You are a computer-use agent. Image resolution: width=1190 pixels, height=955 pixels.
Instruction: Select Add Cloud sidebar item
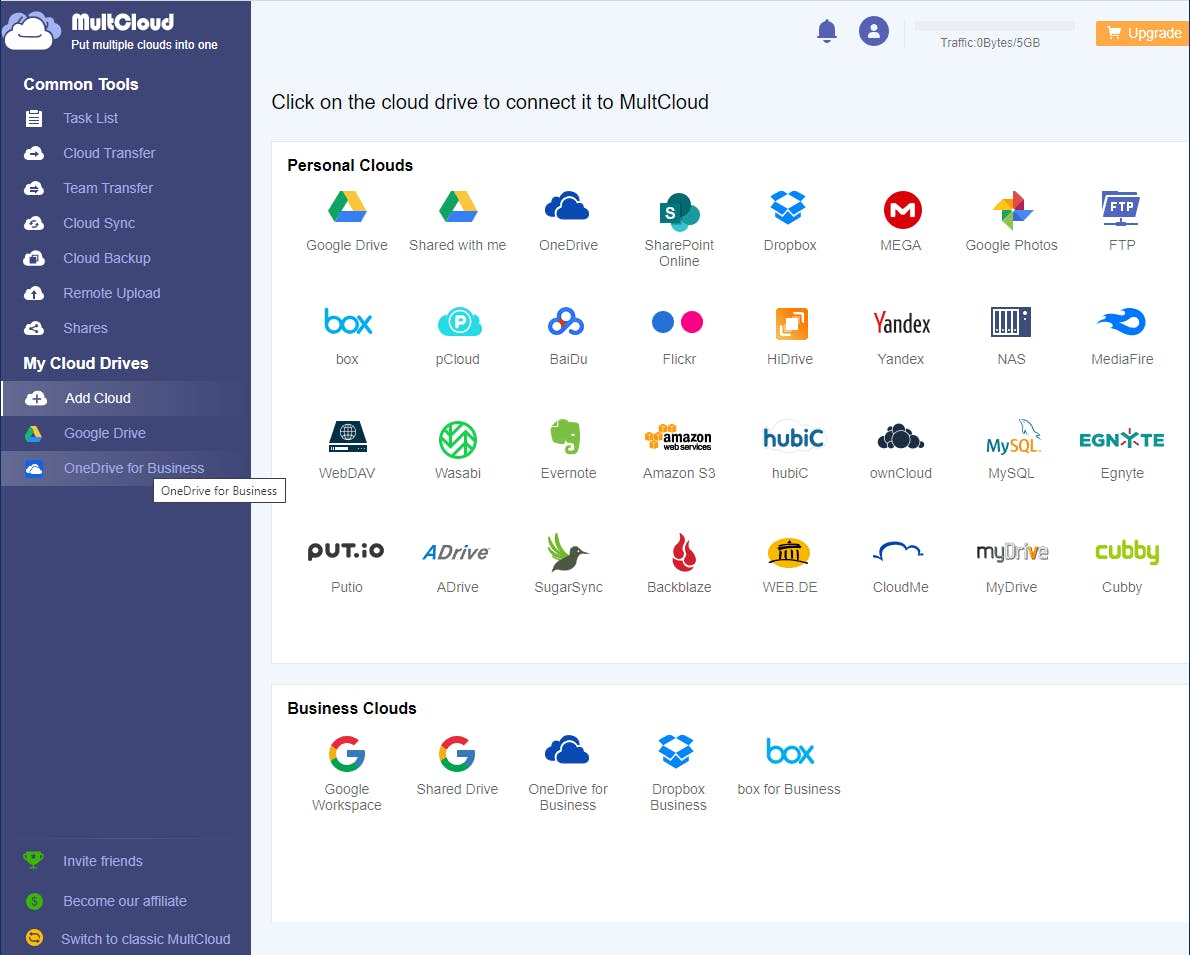coord(125,398)
